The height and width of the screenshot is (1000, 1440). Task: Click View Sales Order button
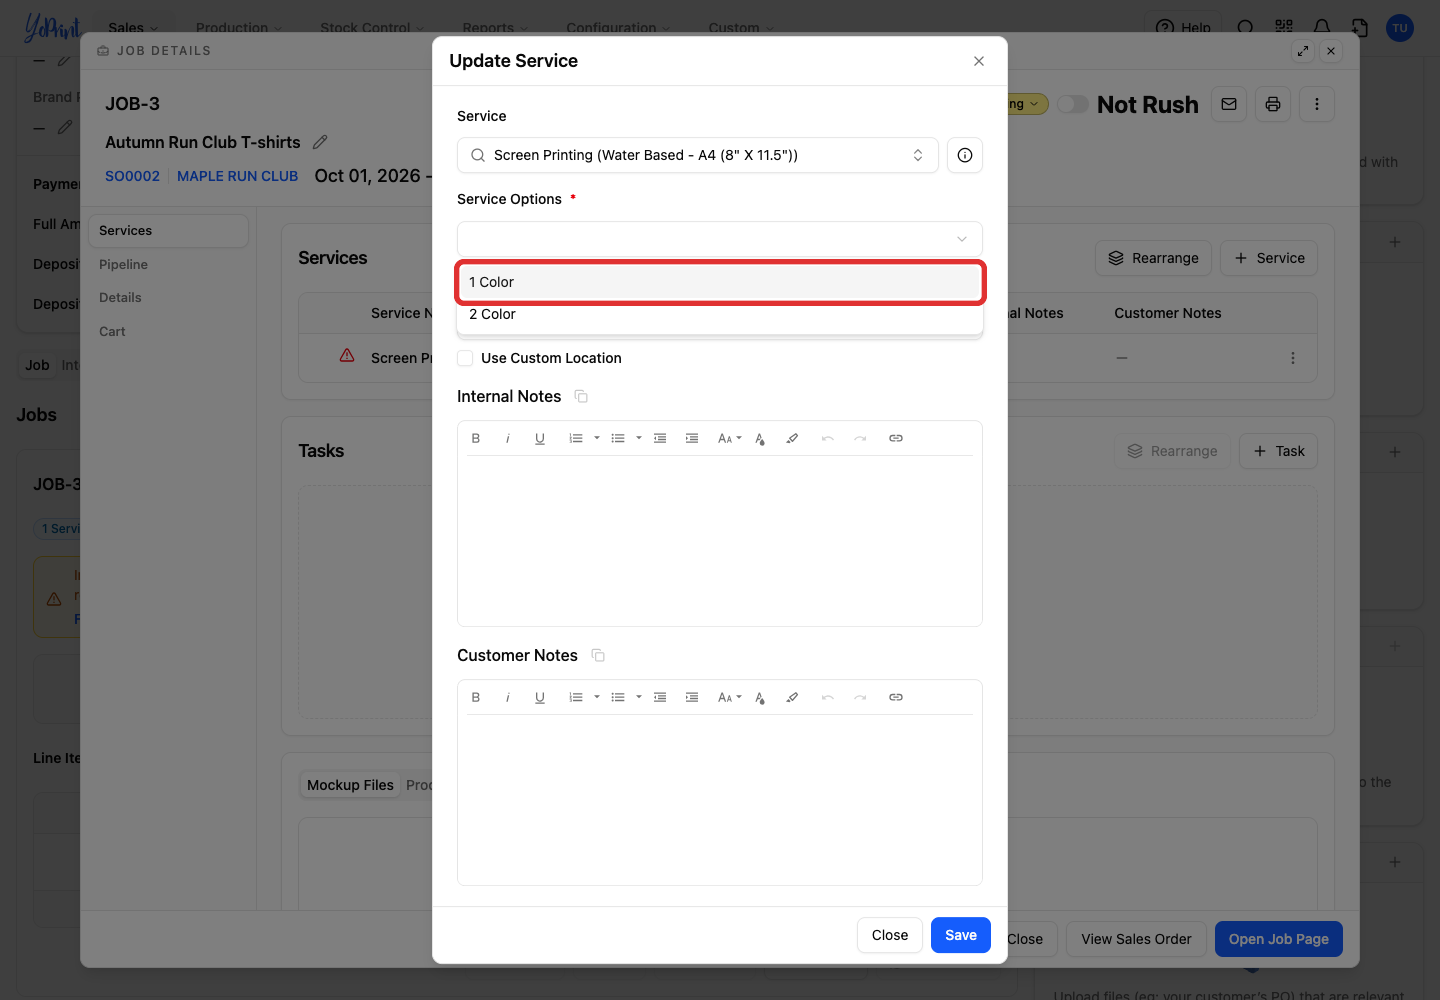coord(1136,939)
